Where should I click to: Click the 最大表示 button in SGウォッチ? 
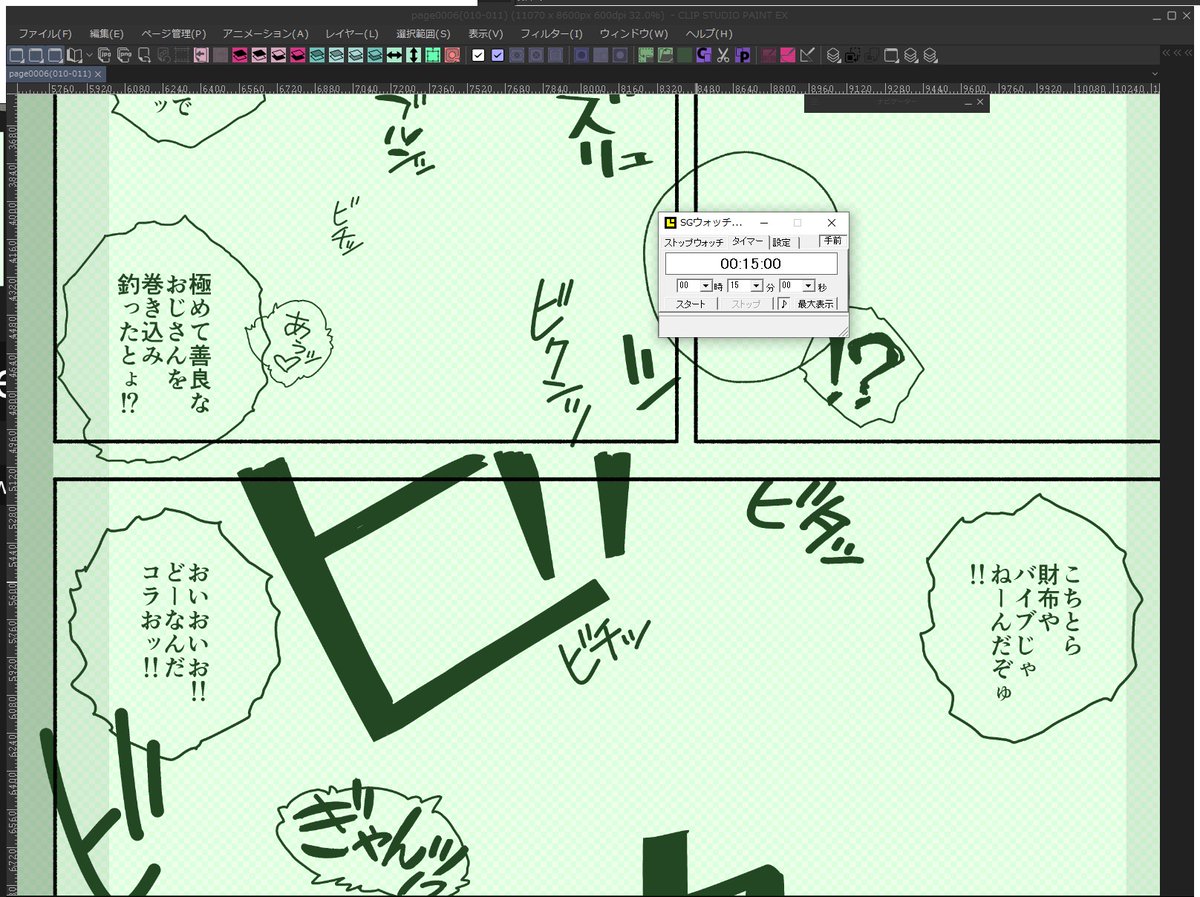tap(817, 303)
